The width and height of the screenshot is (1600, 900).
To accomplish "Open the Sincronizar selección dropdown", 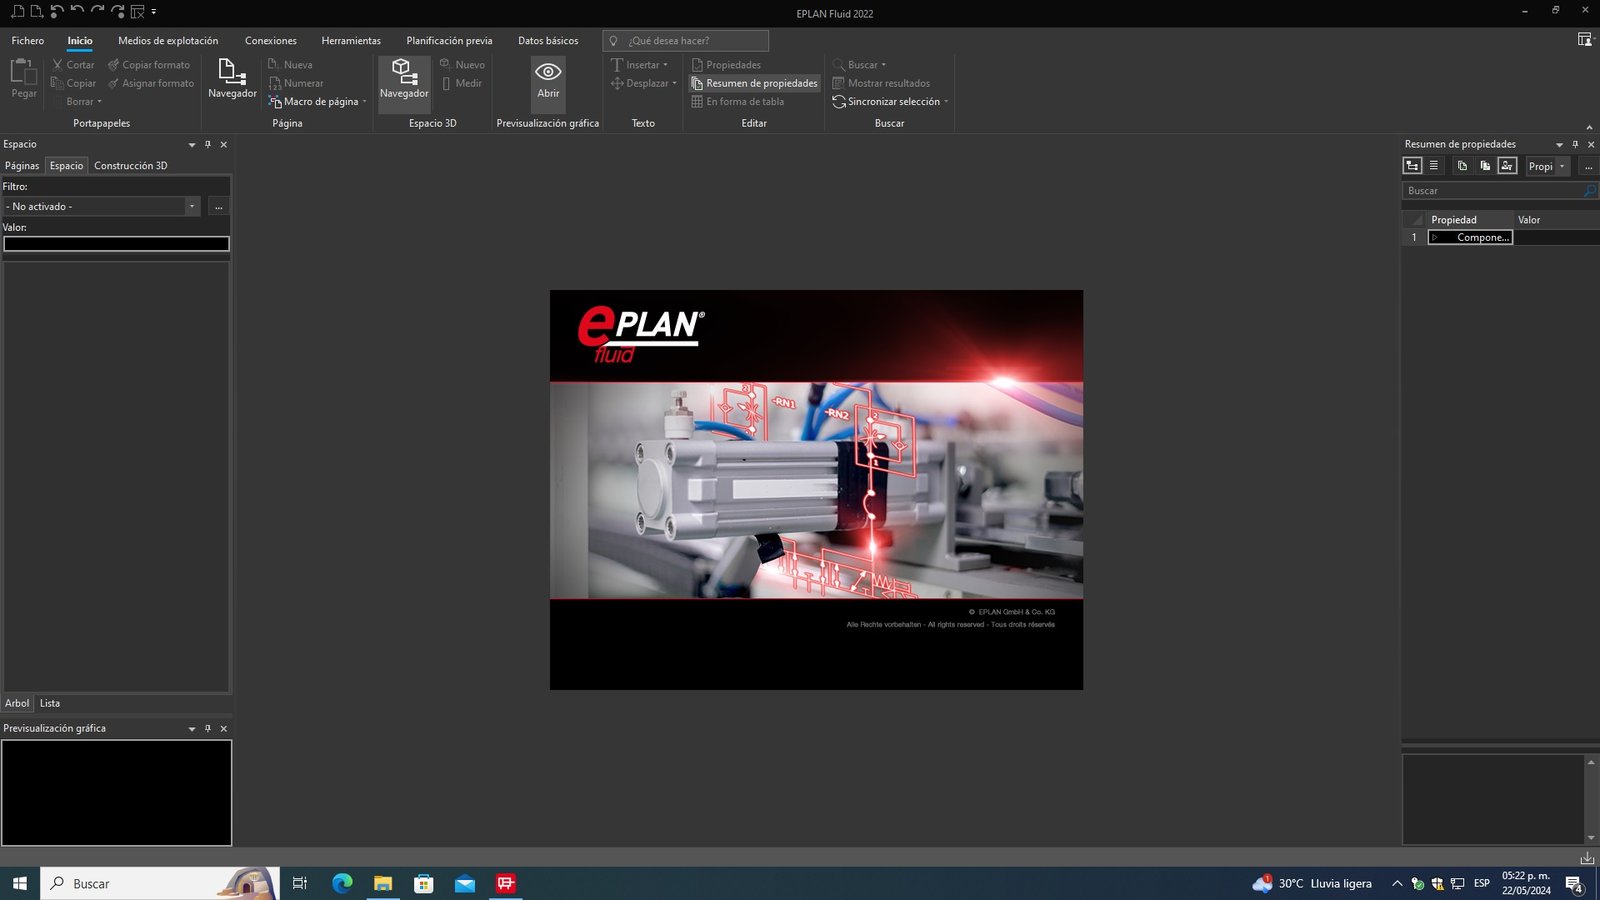I will click(890, 101).
